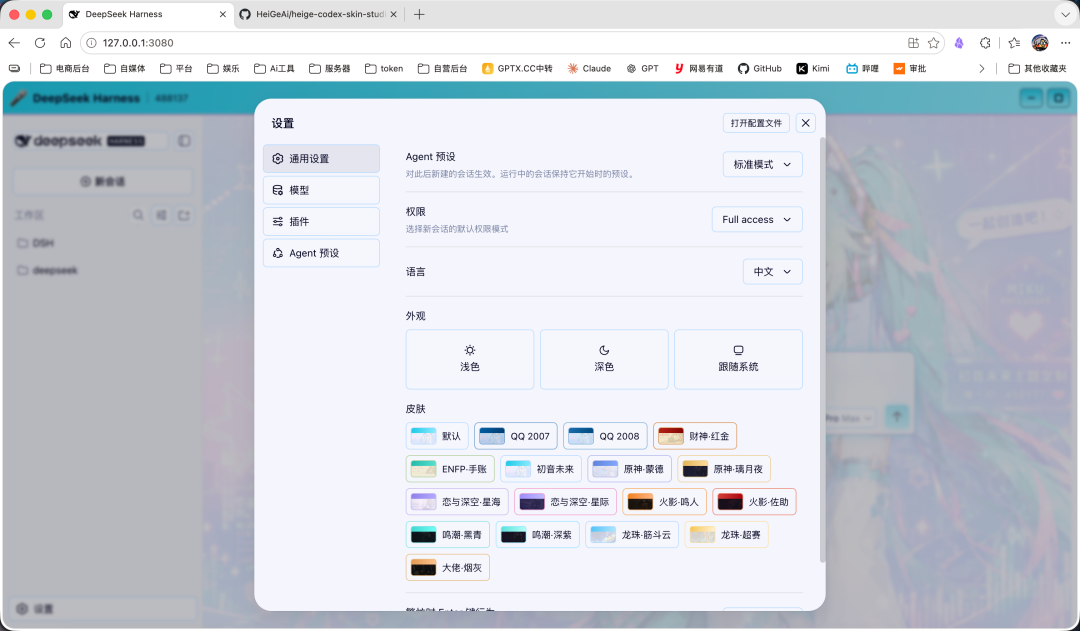Viewport: 1080px width, 631px height.
Task: Open the 自媒体 bookmark folder
Action: pos(125,68)
